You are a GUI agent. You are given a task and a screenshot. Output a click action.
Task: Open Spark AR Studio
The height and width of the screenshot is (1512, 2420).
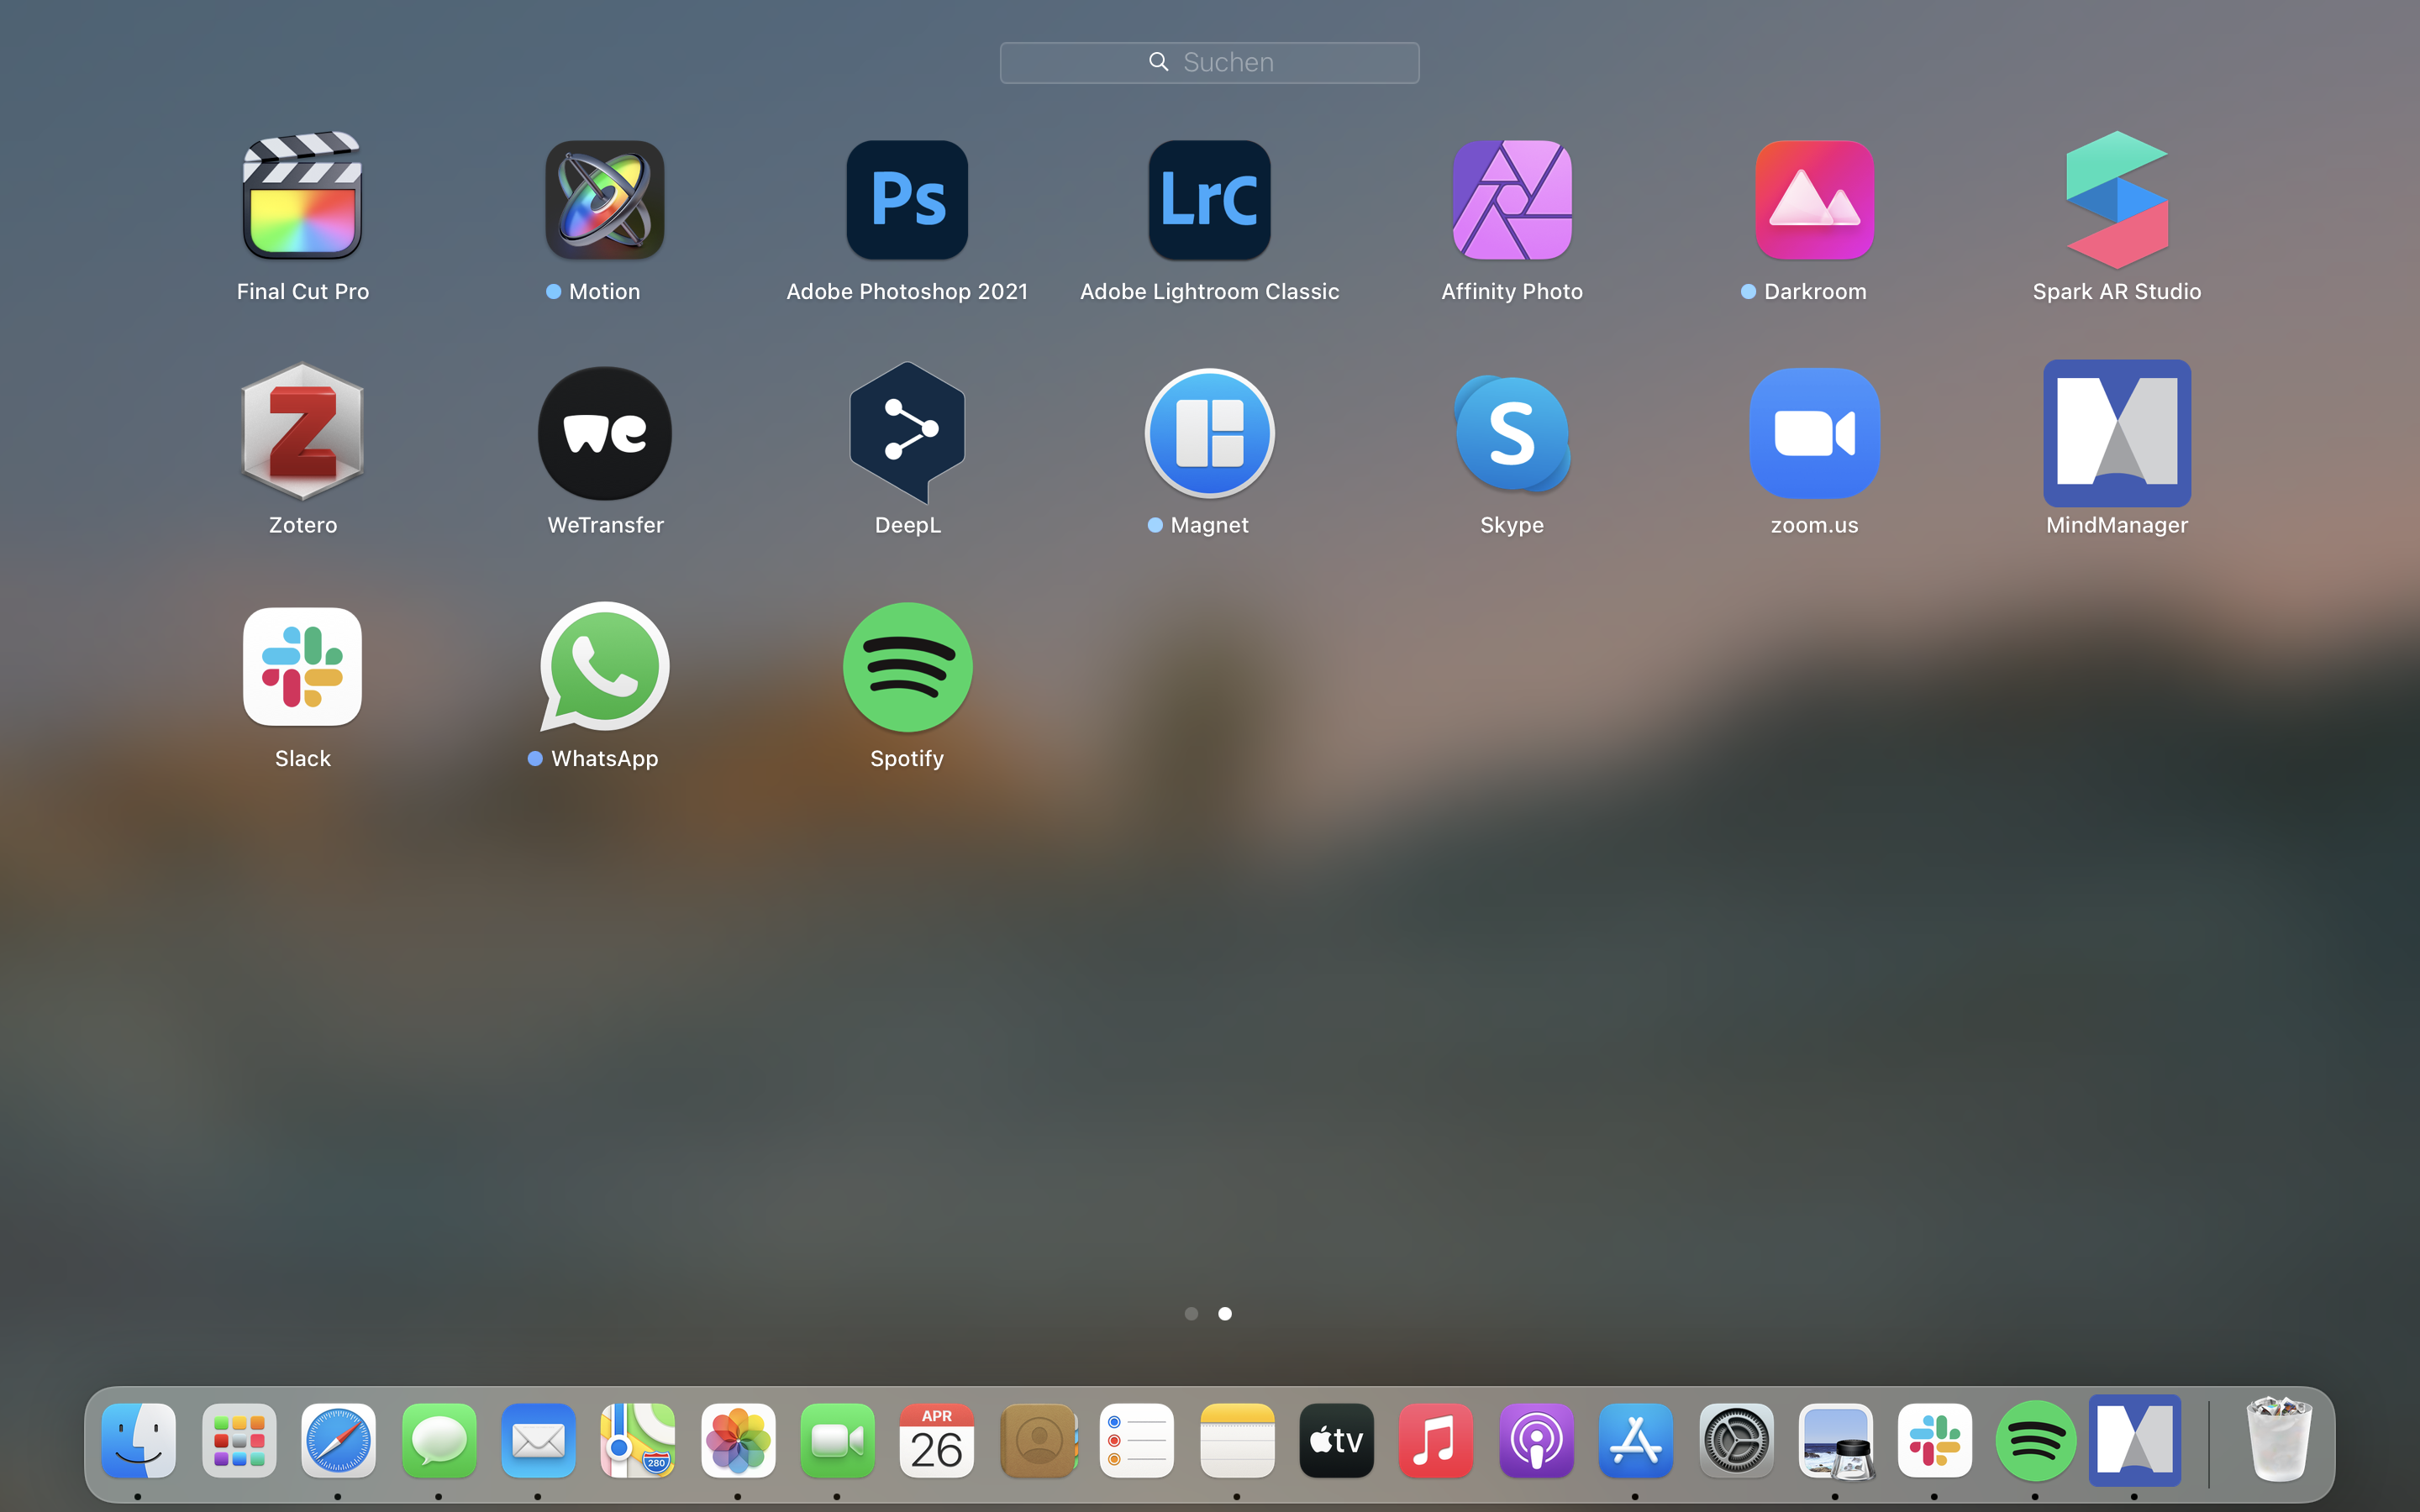pos(2116,200)
